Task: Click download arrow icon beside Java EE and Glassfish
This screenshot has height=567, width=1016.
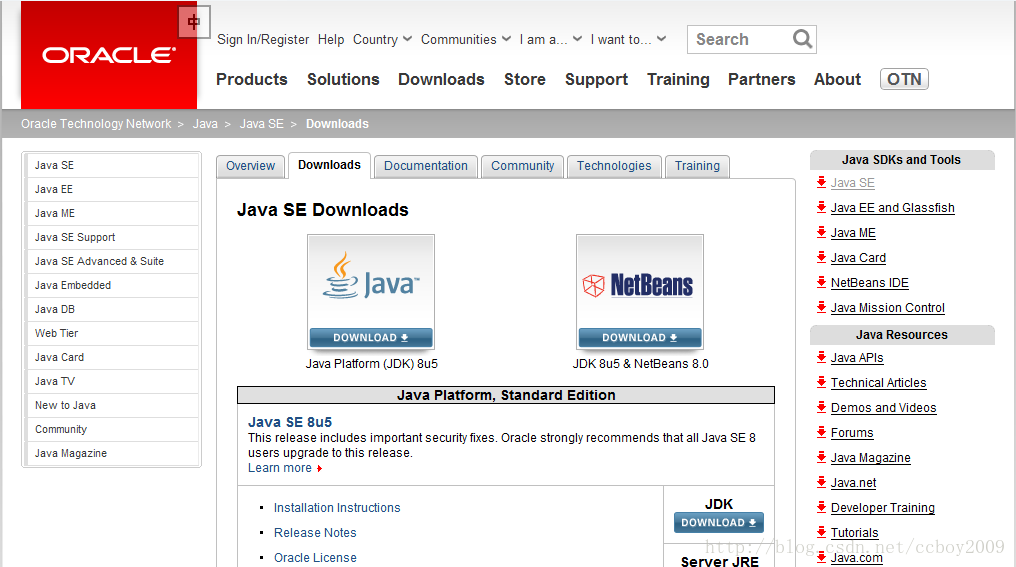Action: coord(822,207)
